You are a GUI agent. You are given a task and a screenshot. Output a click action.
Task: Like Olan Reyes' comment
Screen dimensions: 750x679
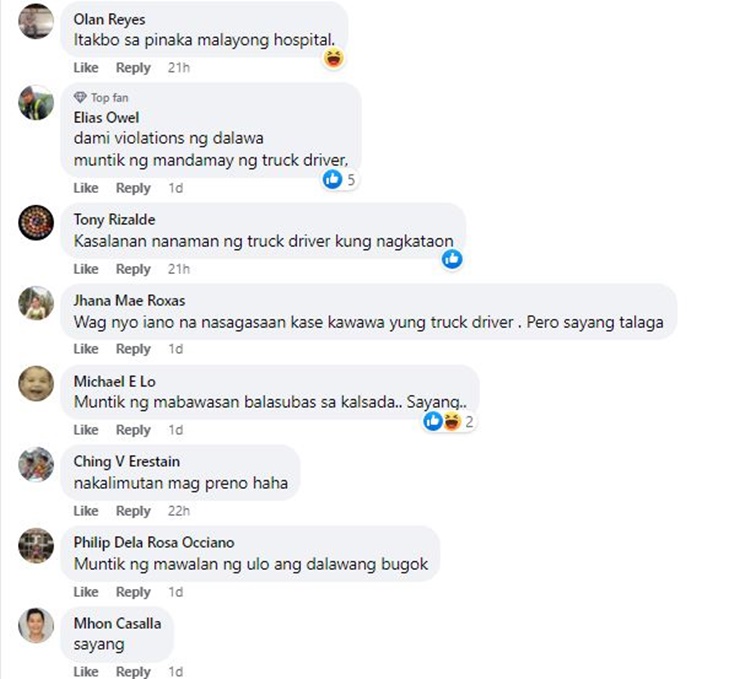pos(86,67)
